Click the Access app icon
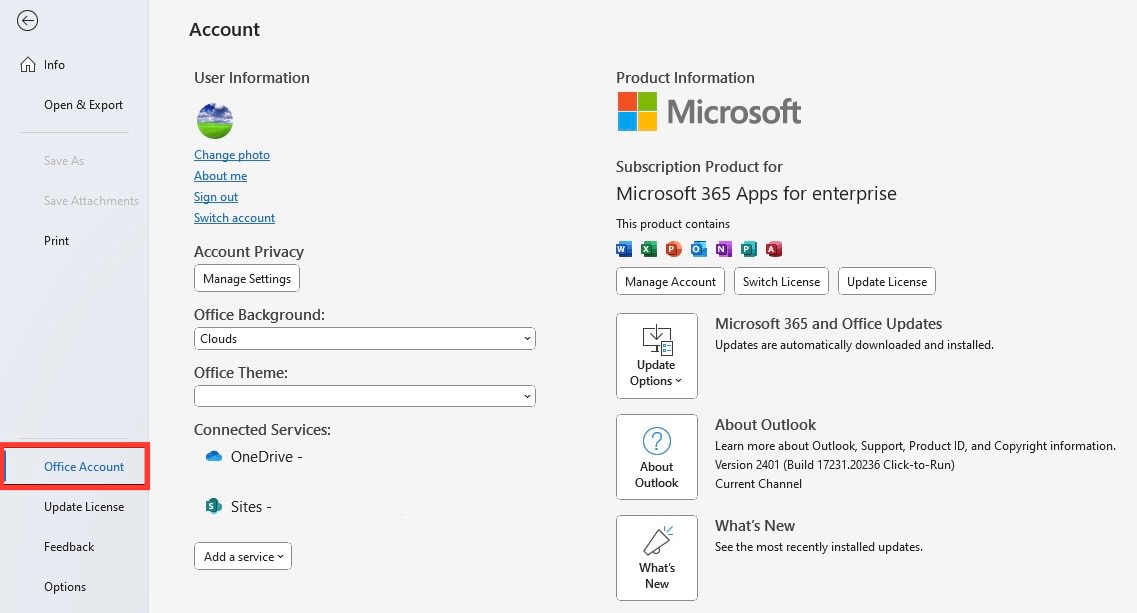The image size is (1137, 613). click(x=774, y=250)
